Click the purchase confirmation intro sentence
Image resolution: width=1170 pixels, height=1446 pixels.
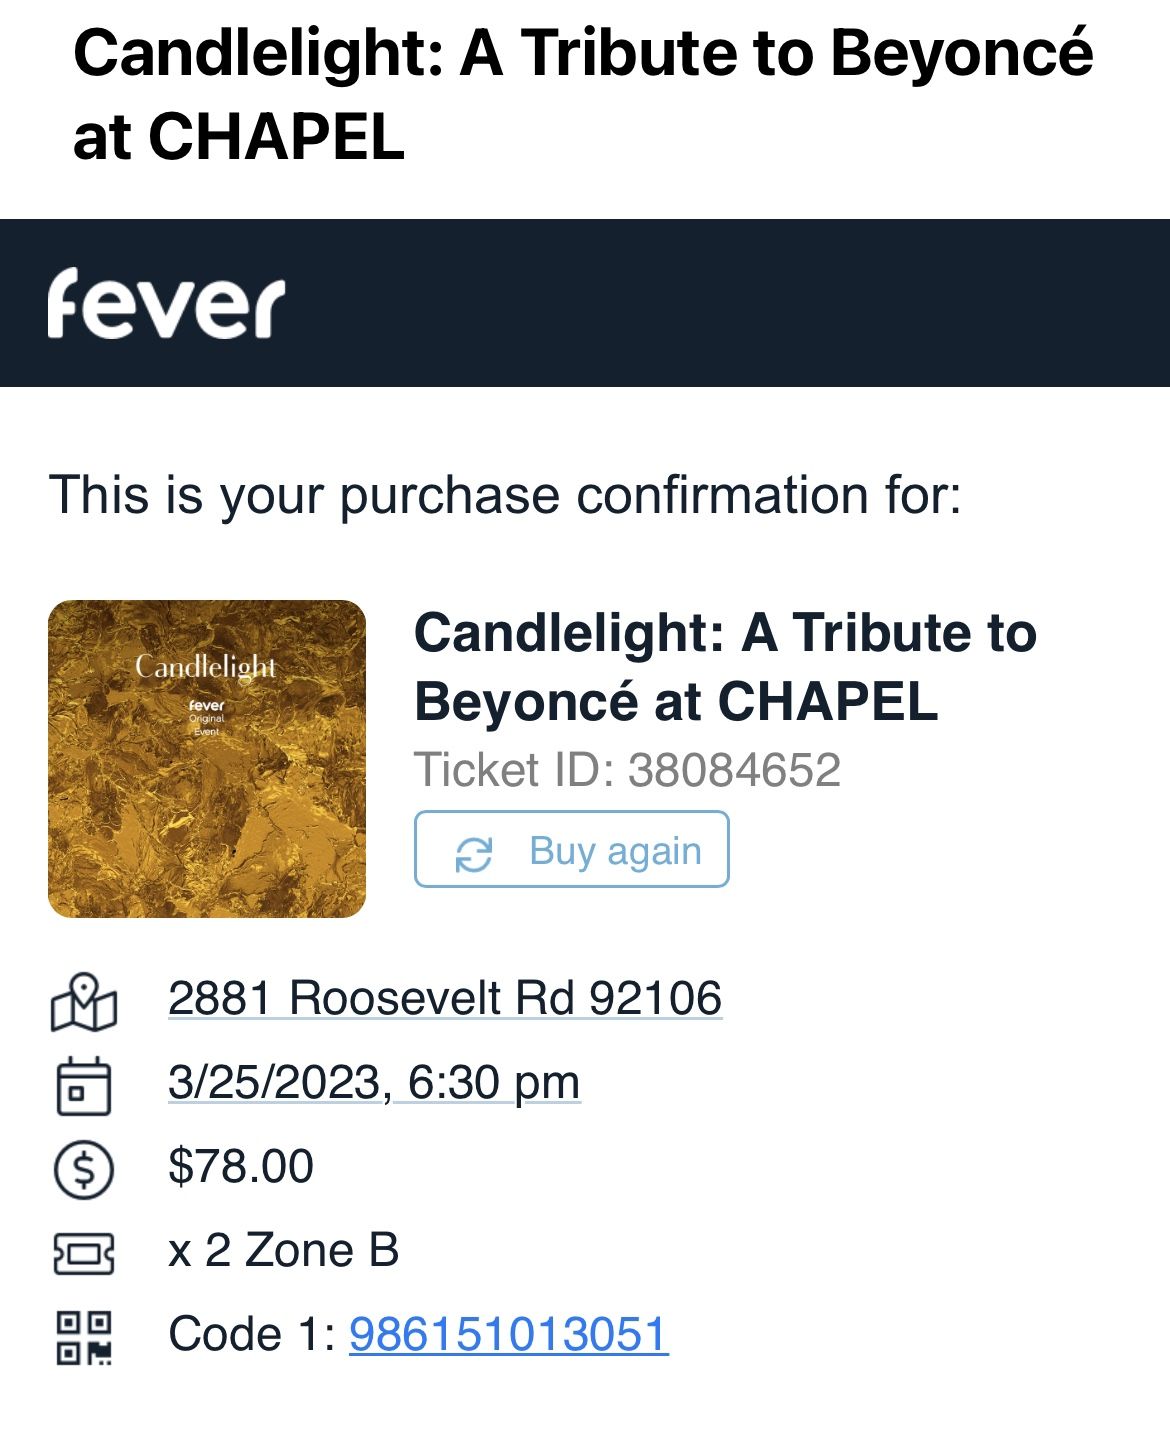pos(505,494)
